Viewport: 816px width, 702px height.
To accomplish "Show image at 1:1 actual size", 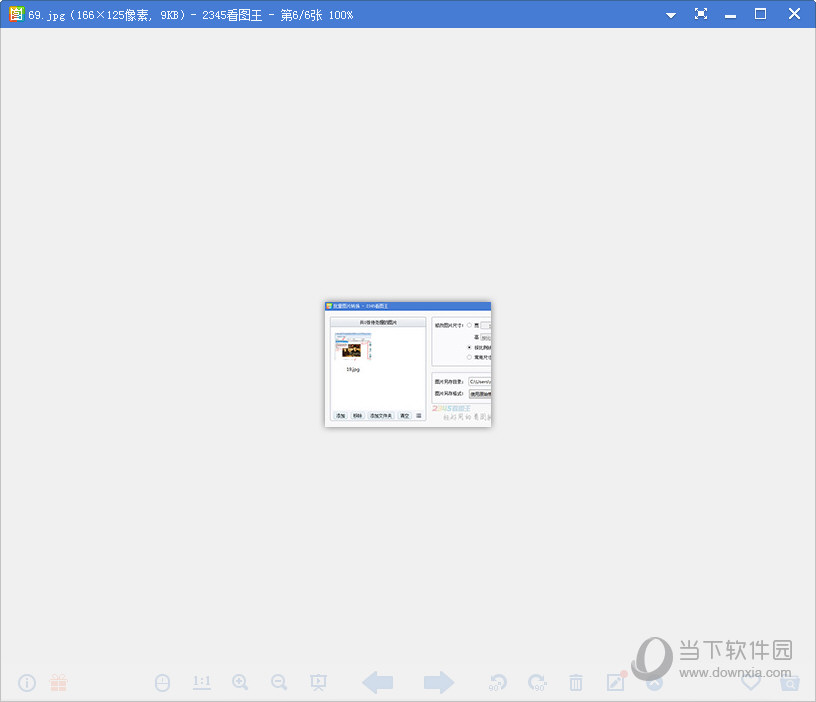I will 201,683.
